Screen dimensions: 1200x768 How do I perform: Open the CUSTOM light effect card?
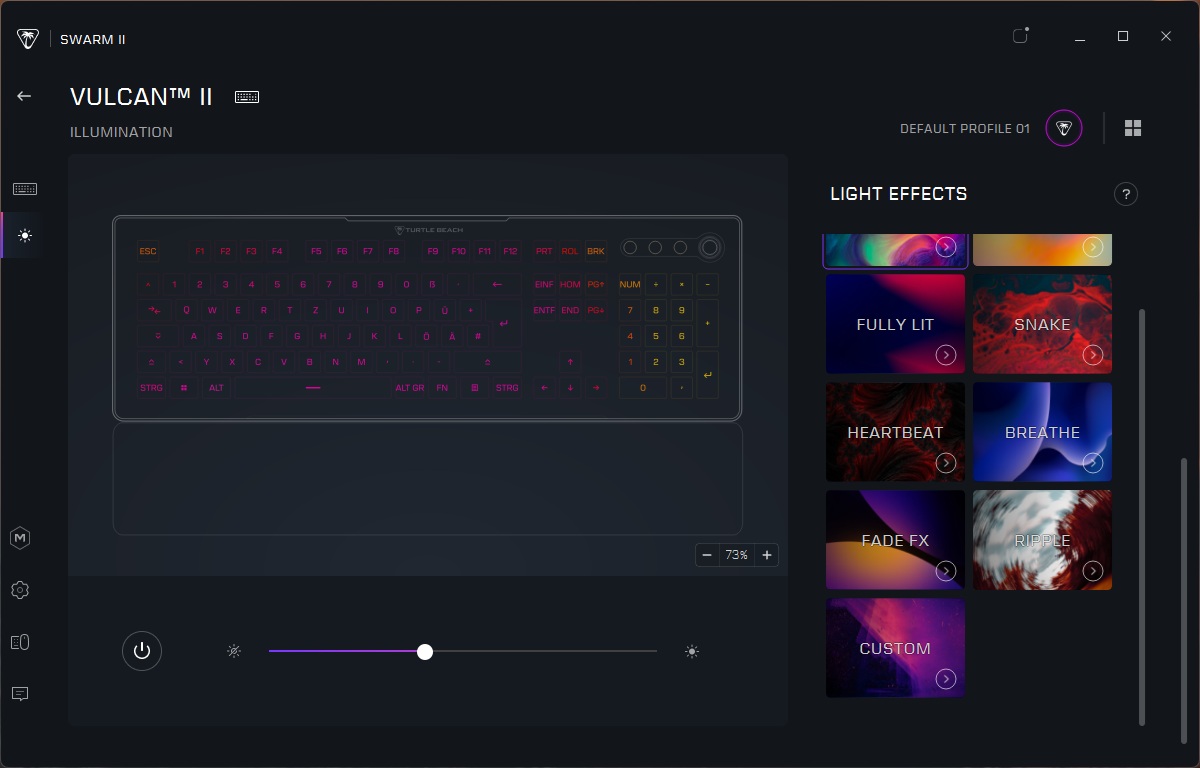coord(895,648)
